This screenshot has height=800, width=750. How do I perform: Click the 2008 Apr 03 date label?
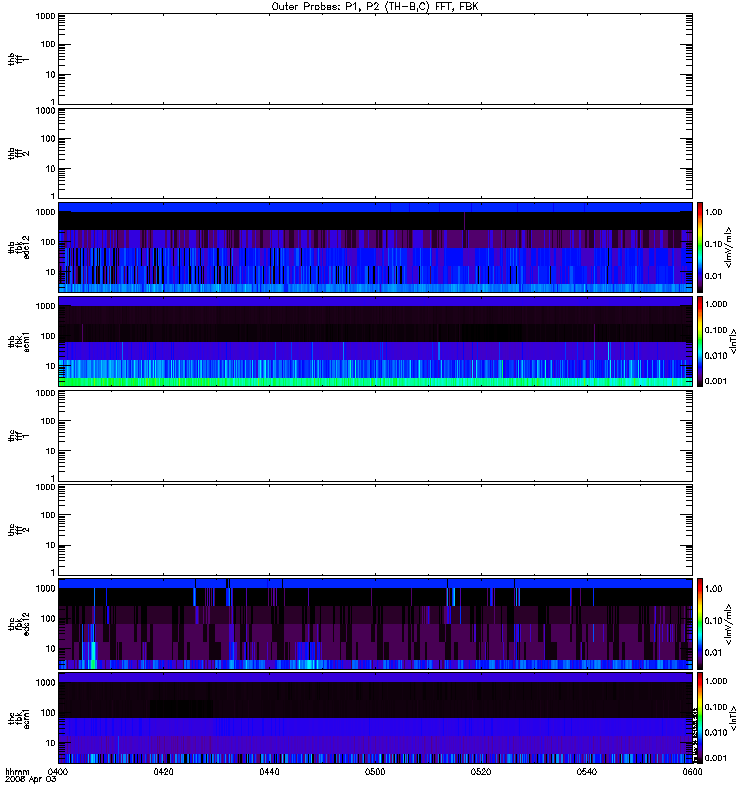click(31, 780)
